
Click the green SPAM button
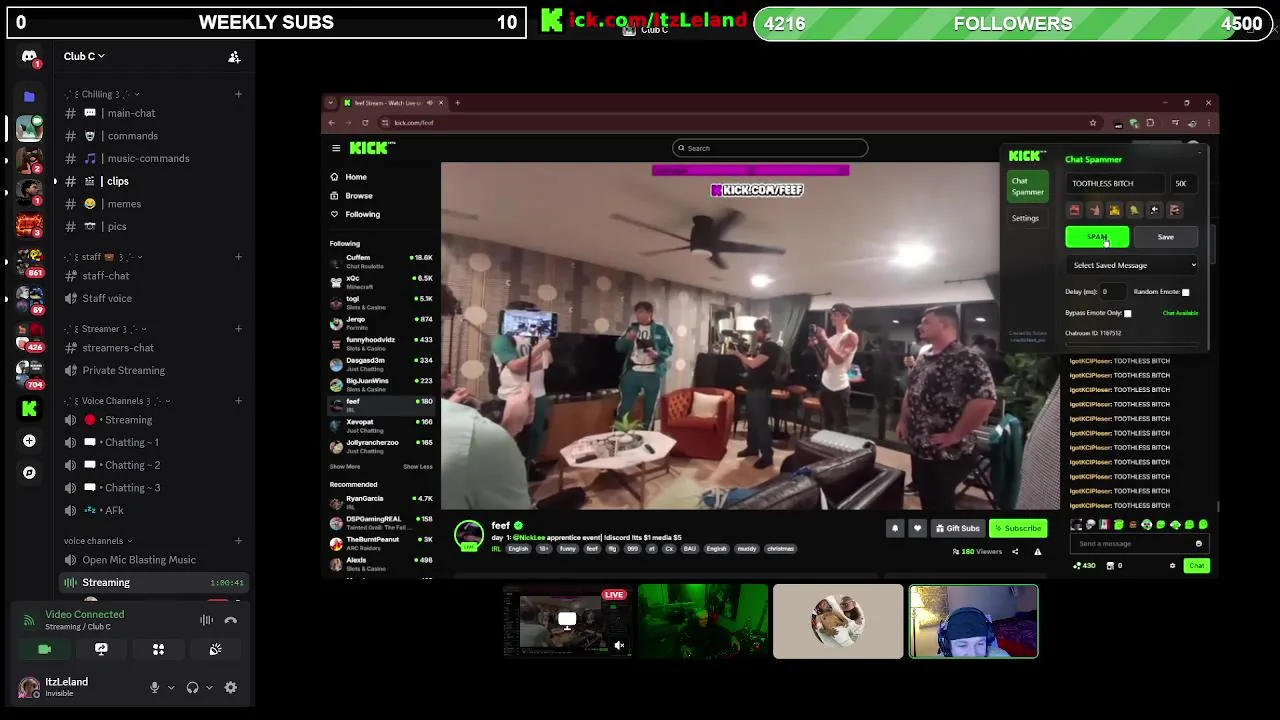[x=1097, y=237]
